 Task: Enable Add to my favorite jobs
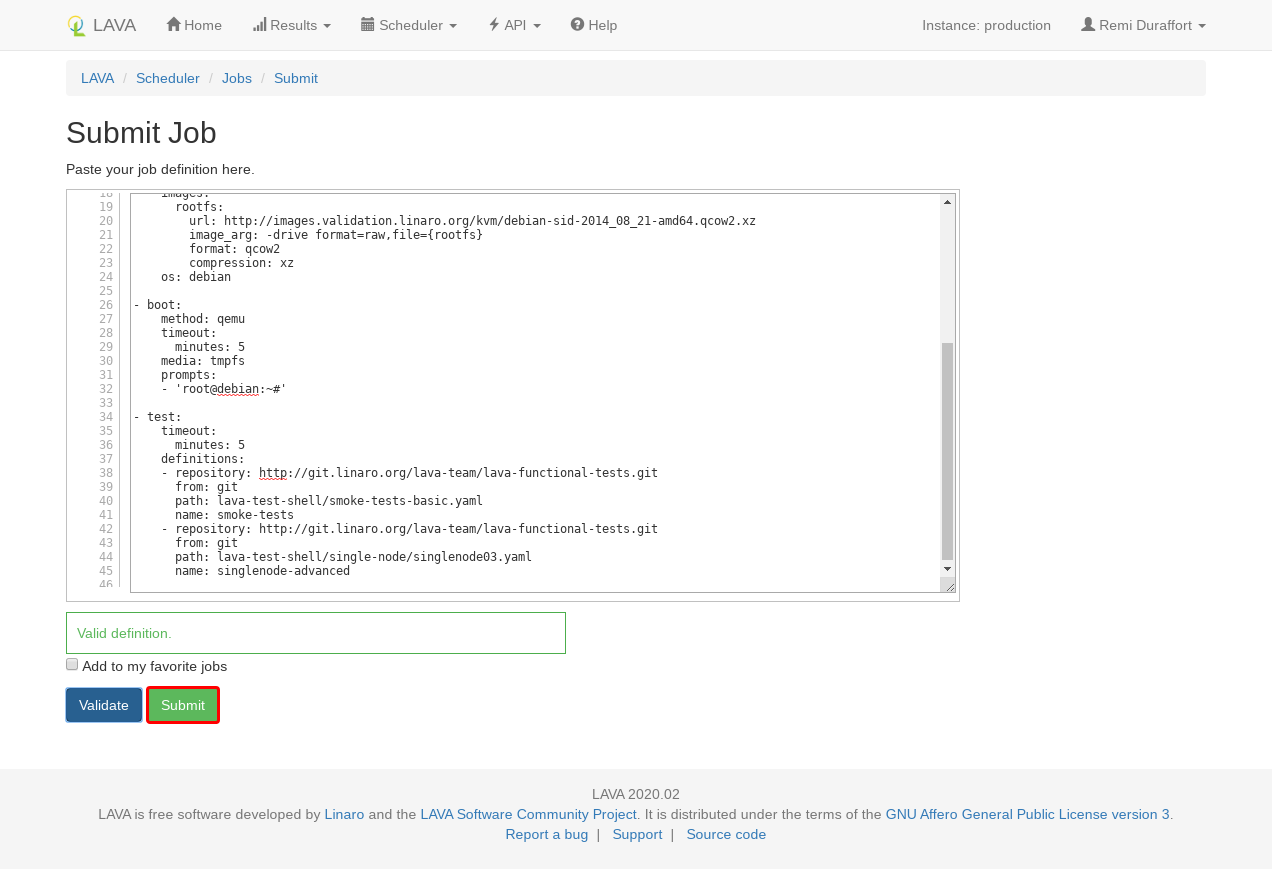tap(72, 665)
